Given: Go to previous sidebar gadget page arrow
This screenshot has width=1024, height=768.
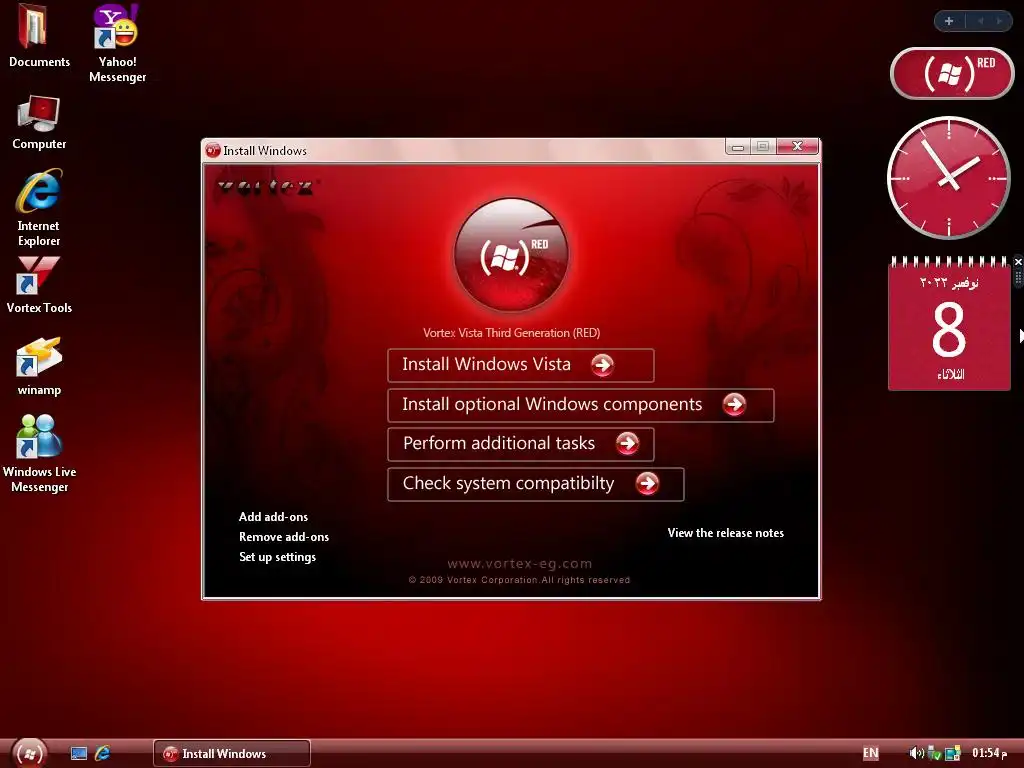Looking at the screenshot, I should (x=980, y=21).
